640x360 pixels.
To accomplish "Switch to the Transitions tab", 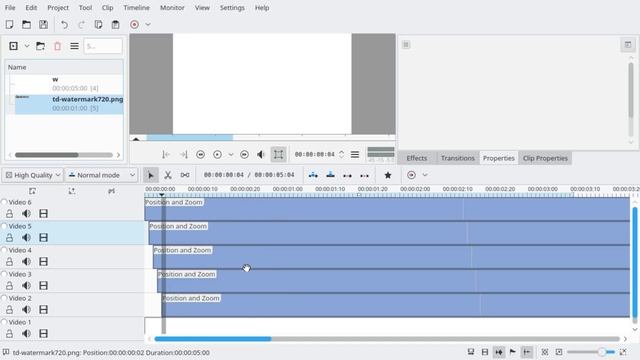I will click(458, 158).
